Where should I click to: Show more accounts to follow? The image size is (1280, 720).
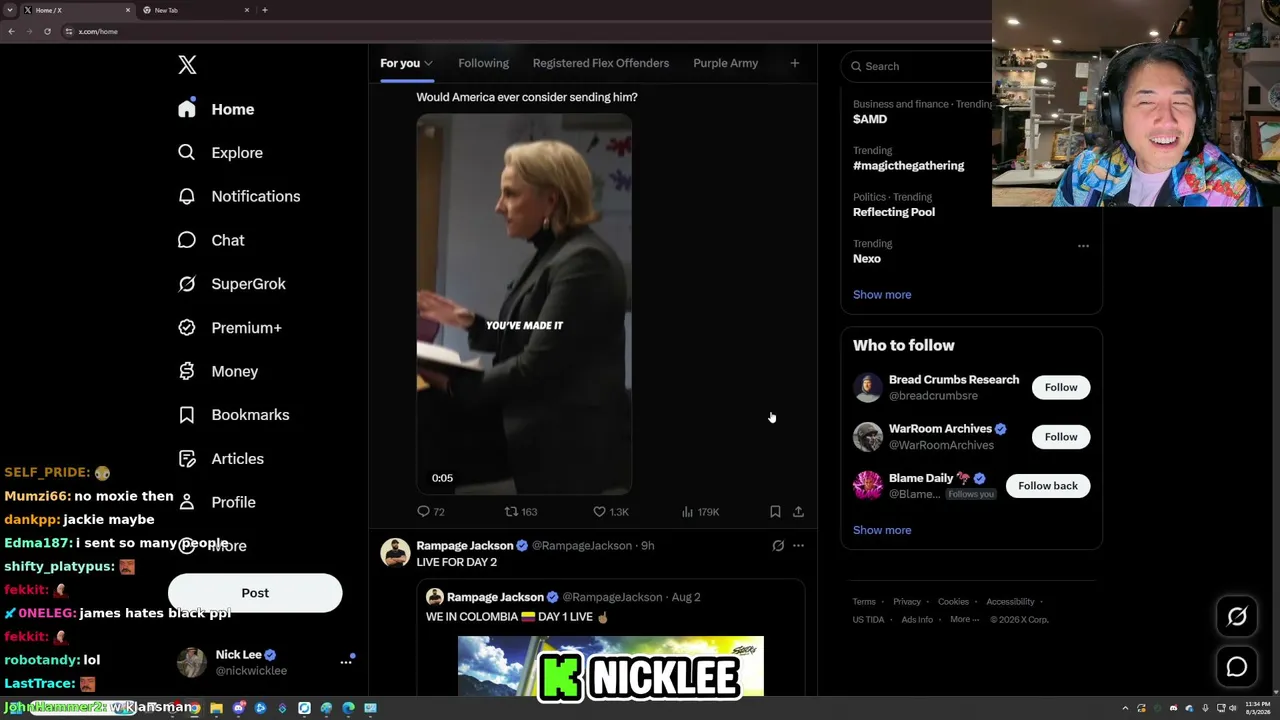882,530
